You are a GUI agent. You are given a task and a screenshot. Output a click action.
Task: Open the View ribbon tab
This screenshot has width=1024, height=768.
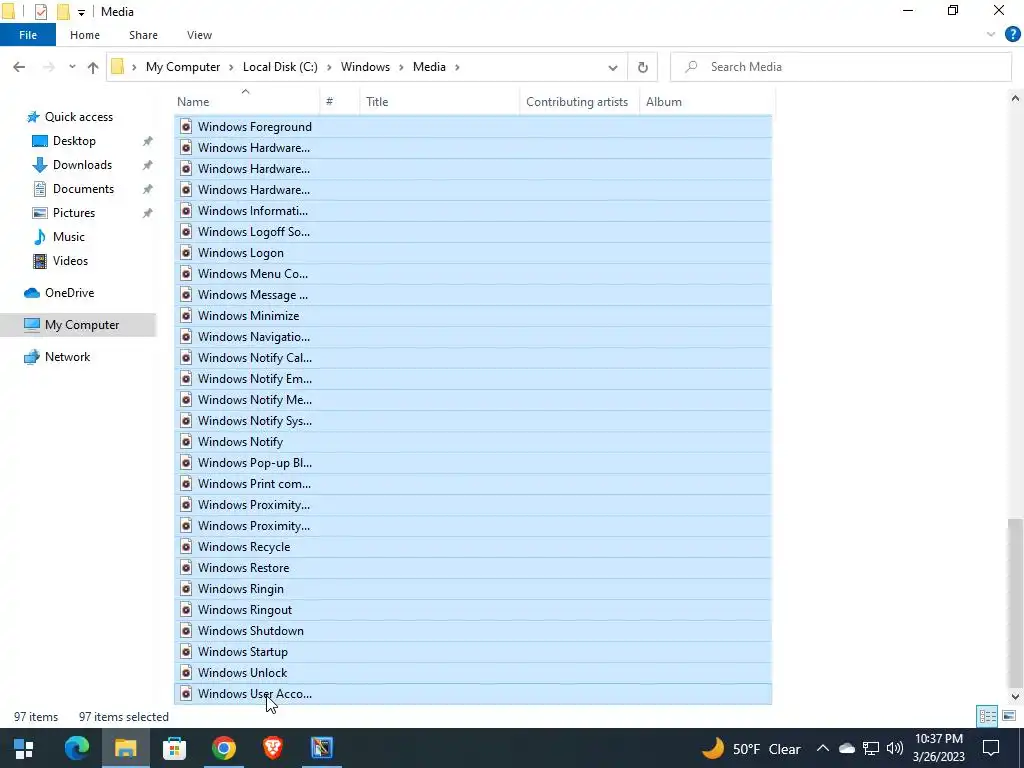coord(199,35)
